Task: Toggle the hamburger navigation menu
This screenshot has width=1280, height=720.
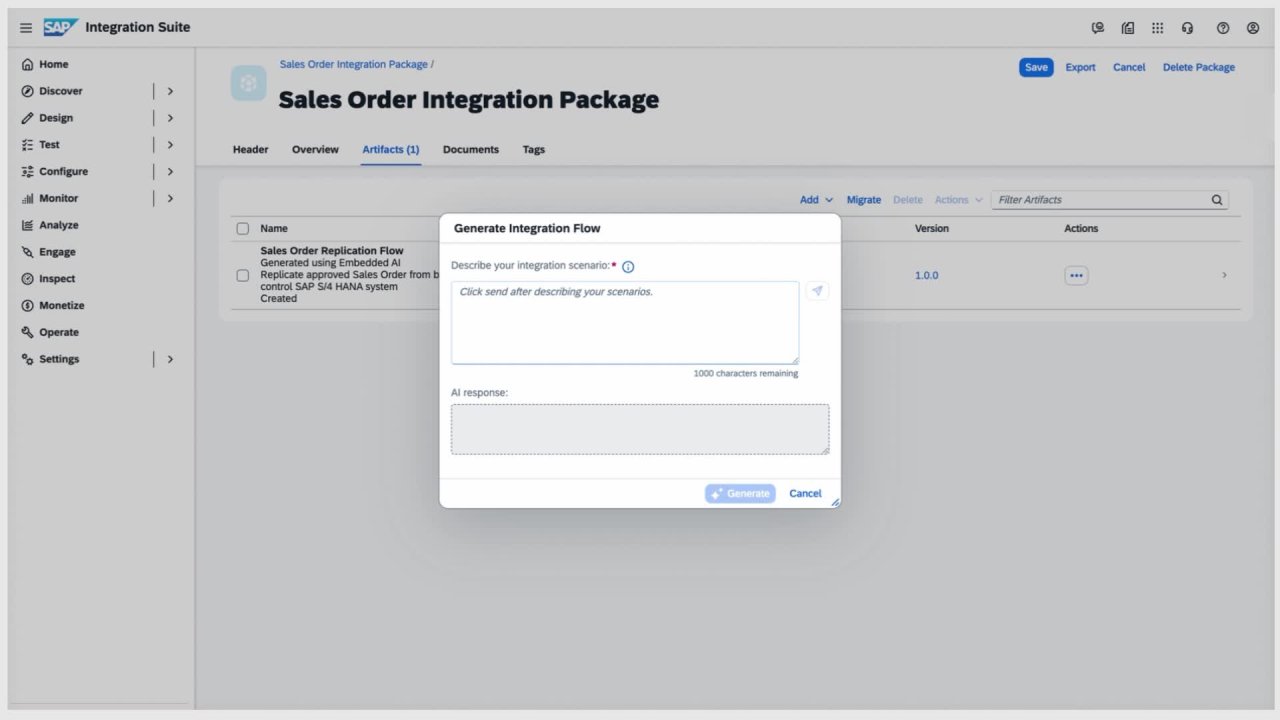Action: [26, 28]
